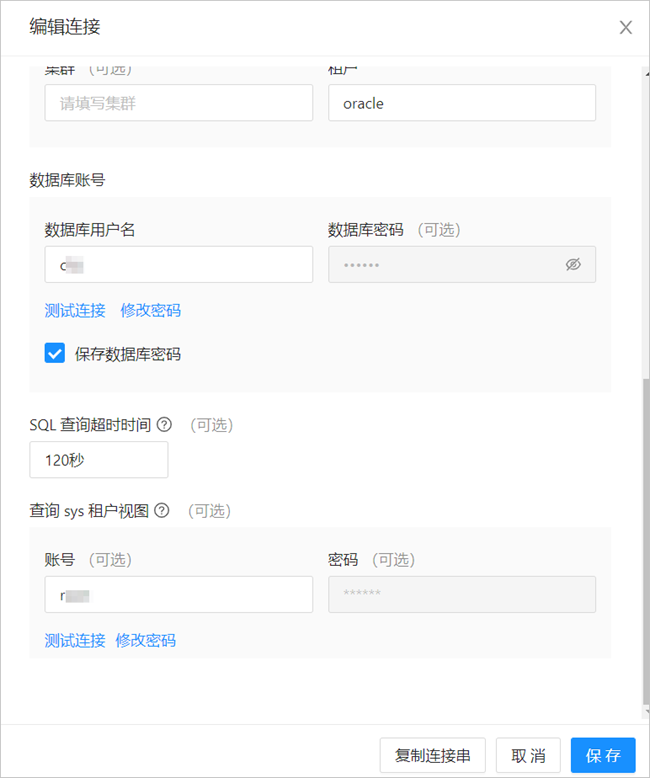This screenshot has width=650, height=778.
Task: Click the 集群 input field
Action: tap(178, 103)
